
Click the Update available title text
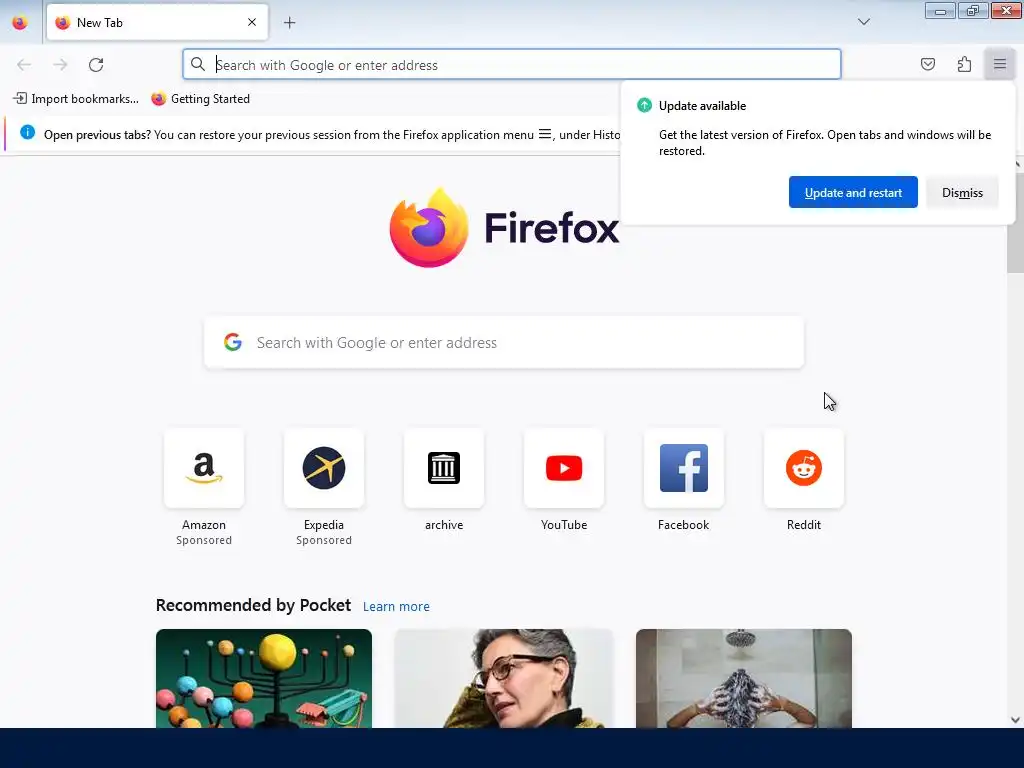click(702, 106)
